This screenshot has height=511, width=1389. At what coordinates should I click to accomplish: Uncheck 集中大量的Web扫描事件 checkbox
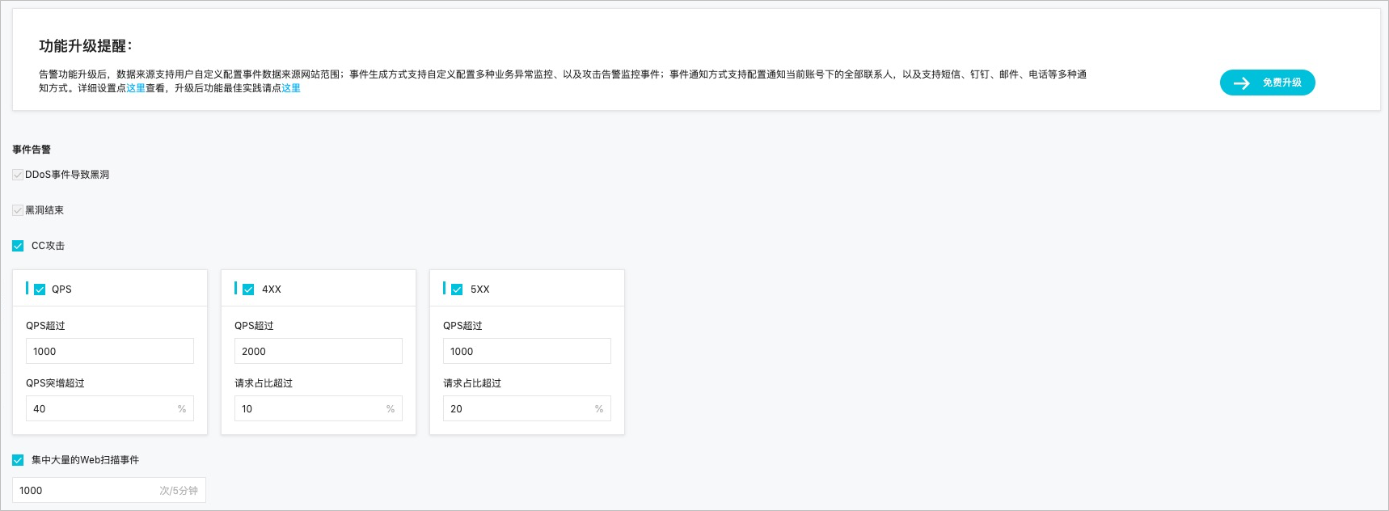(x=18, y=460)
